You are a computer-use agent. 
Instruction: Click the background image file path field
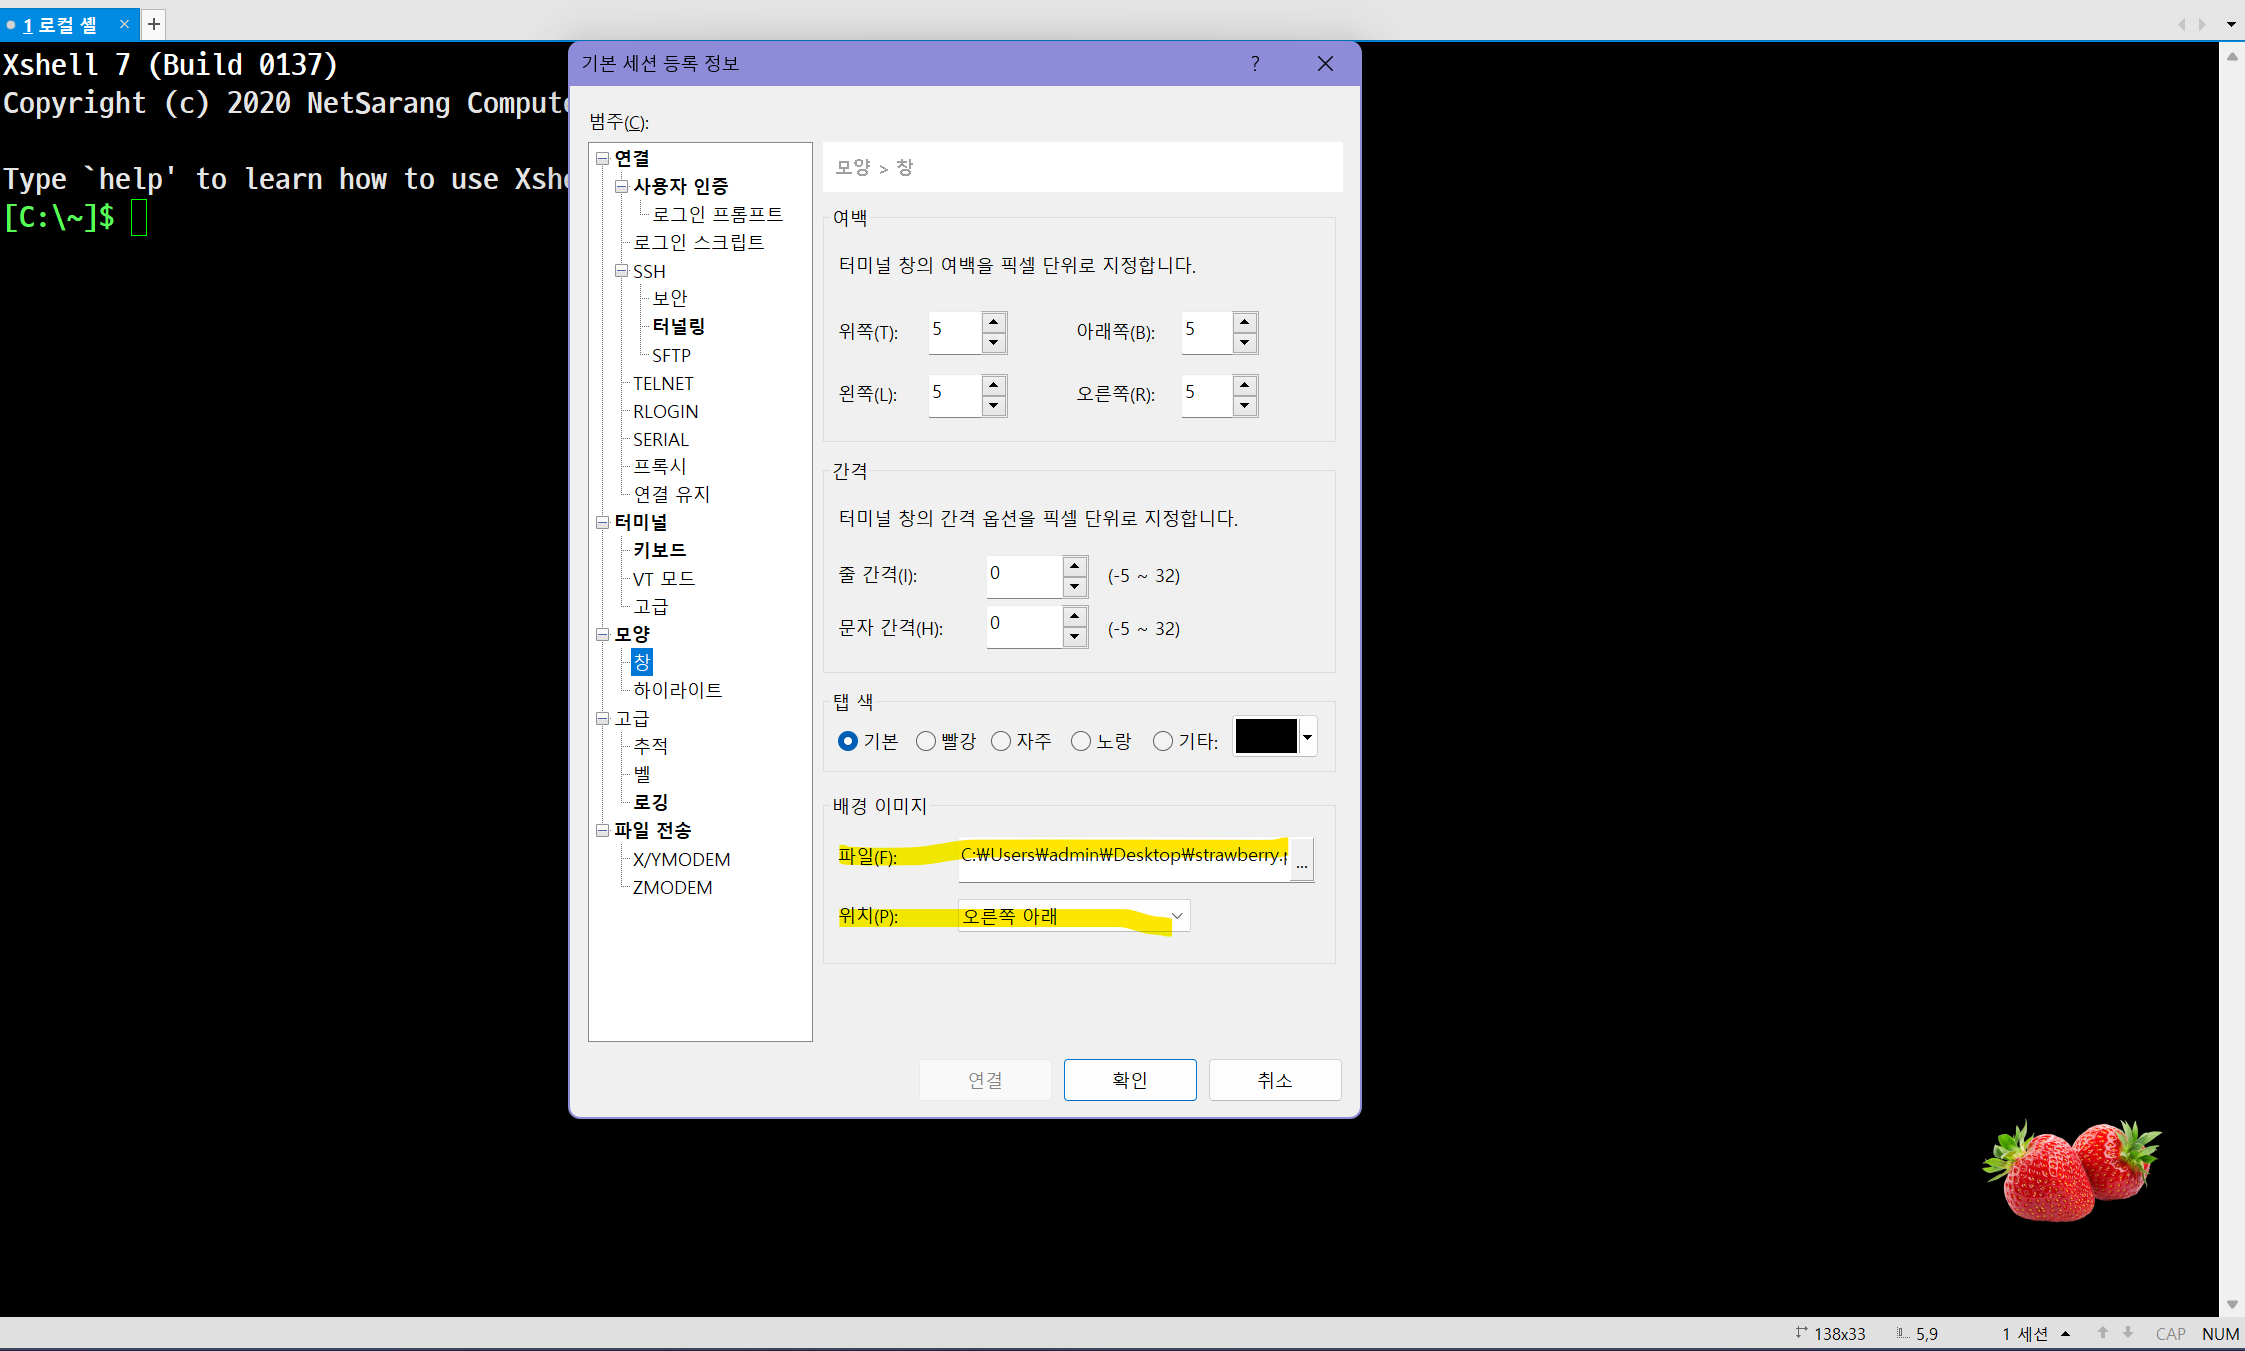[x=1123, y=856]
